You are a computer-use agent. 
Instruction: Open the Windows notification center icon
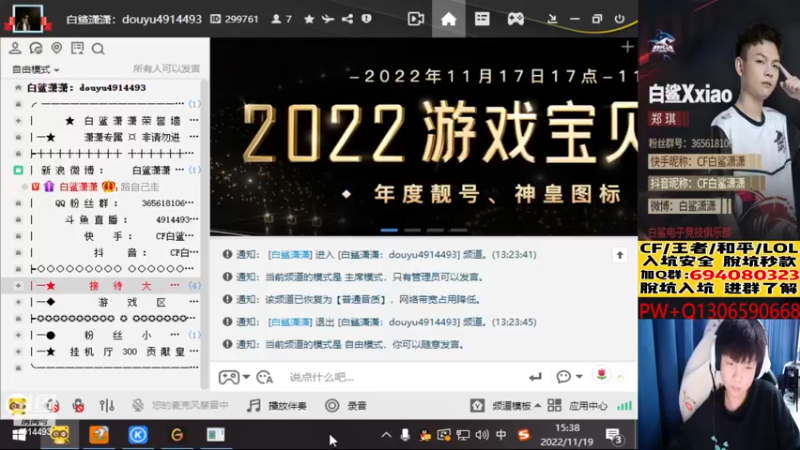[x=614, y=435]
